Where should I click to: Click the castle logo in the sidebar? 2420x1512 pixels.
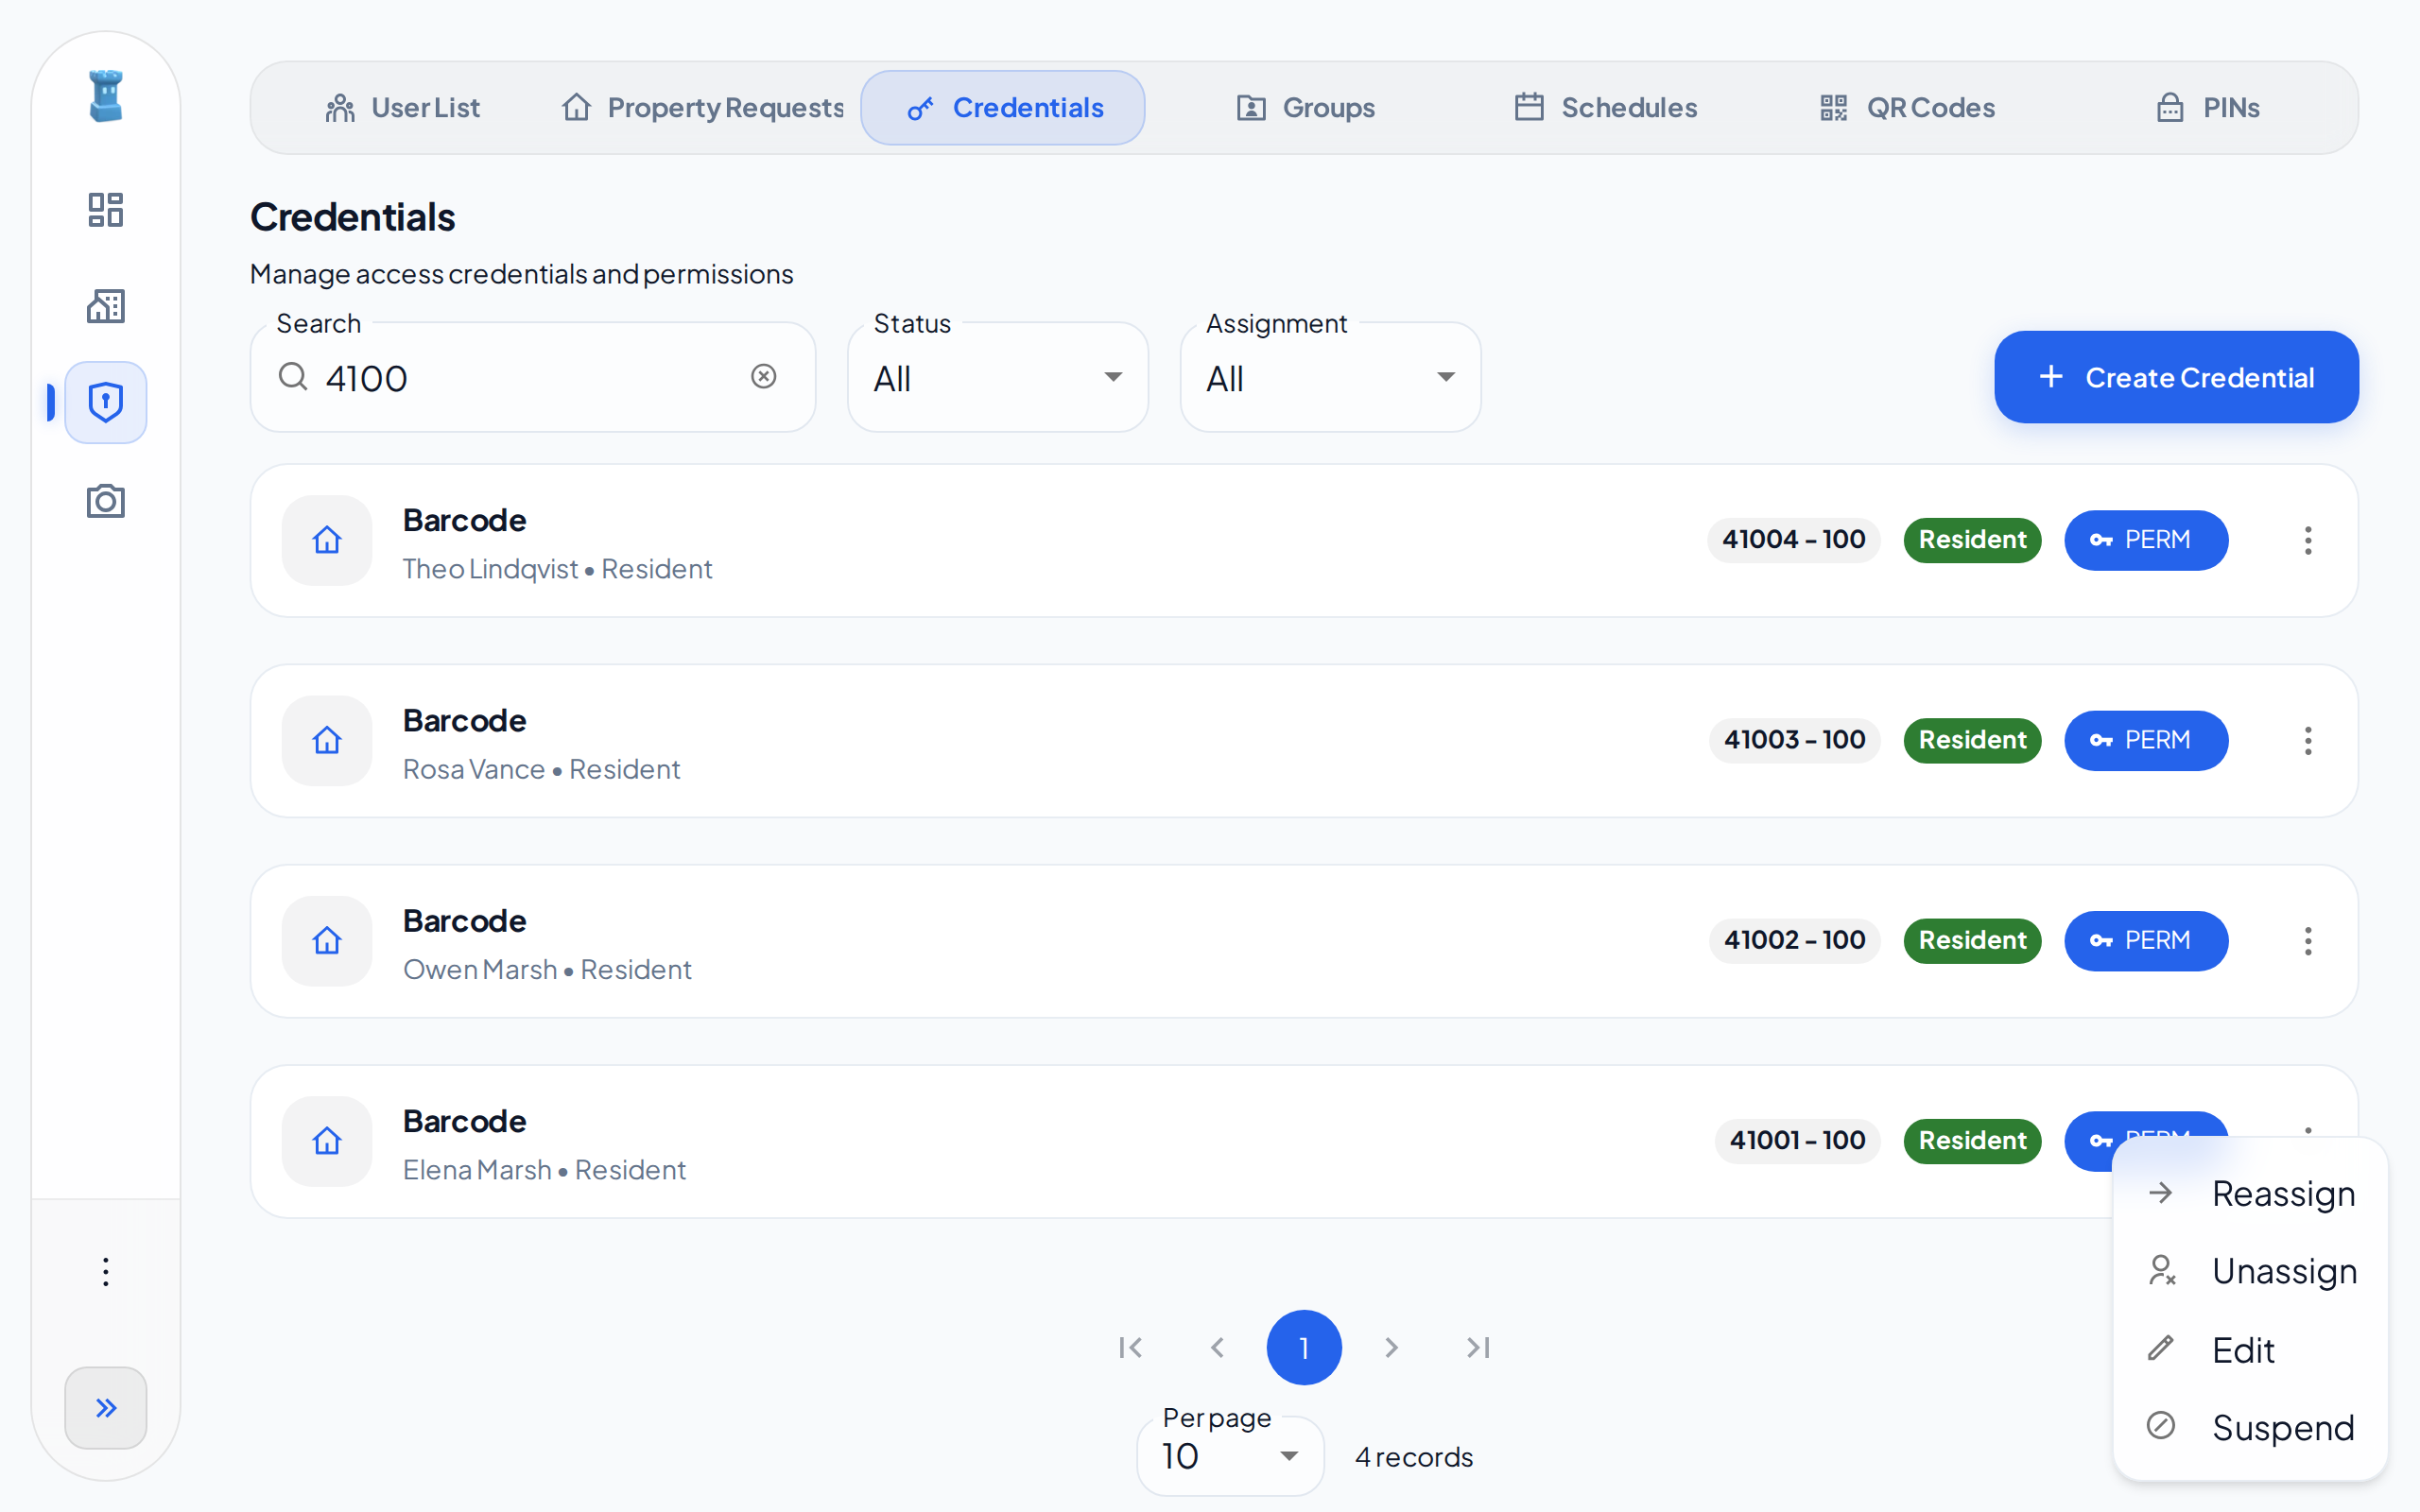click(x=106, y=96)
